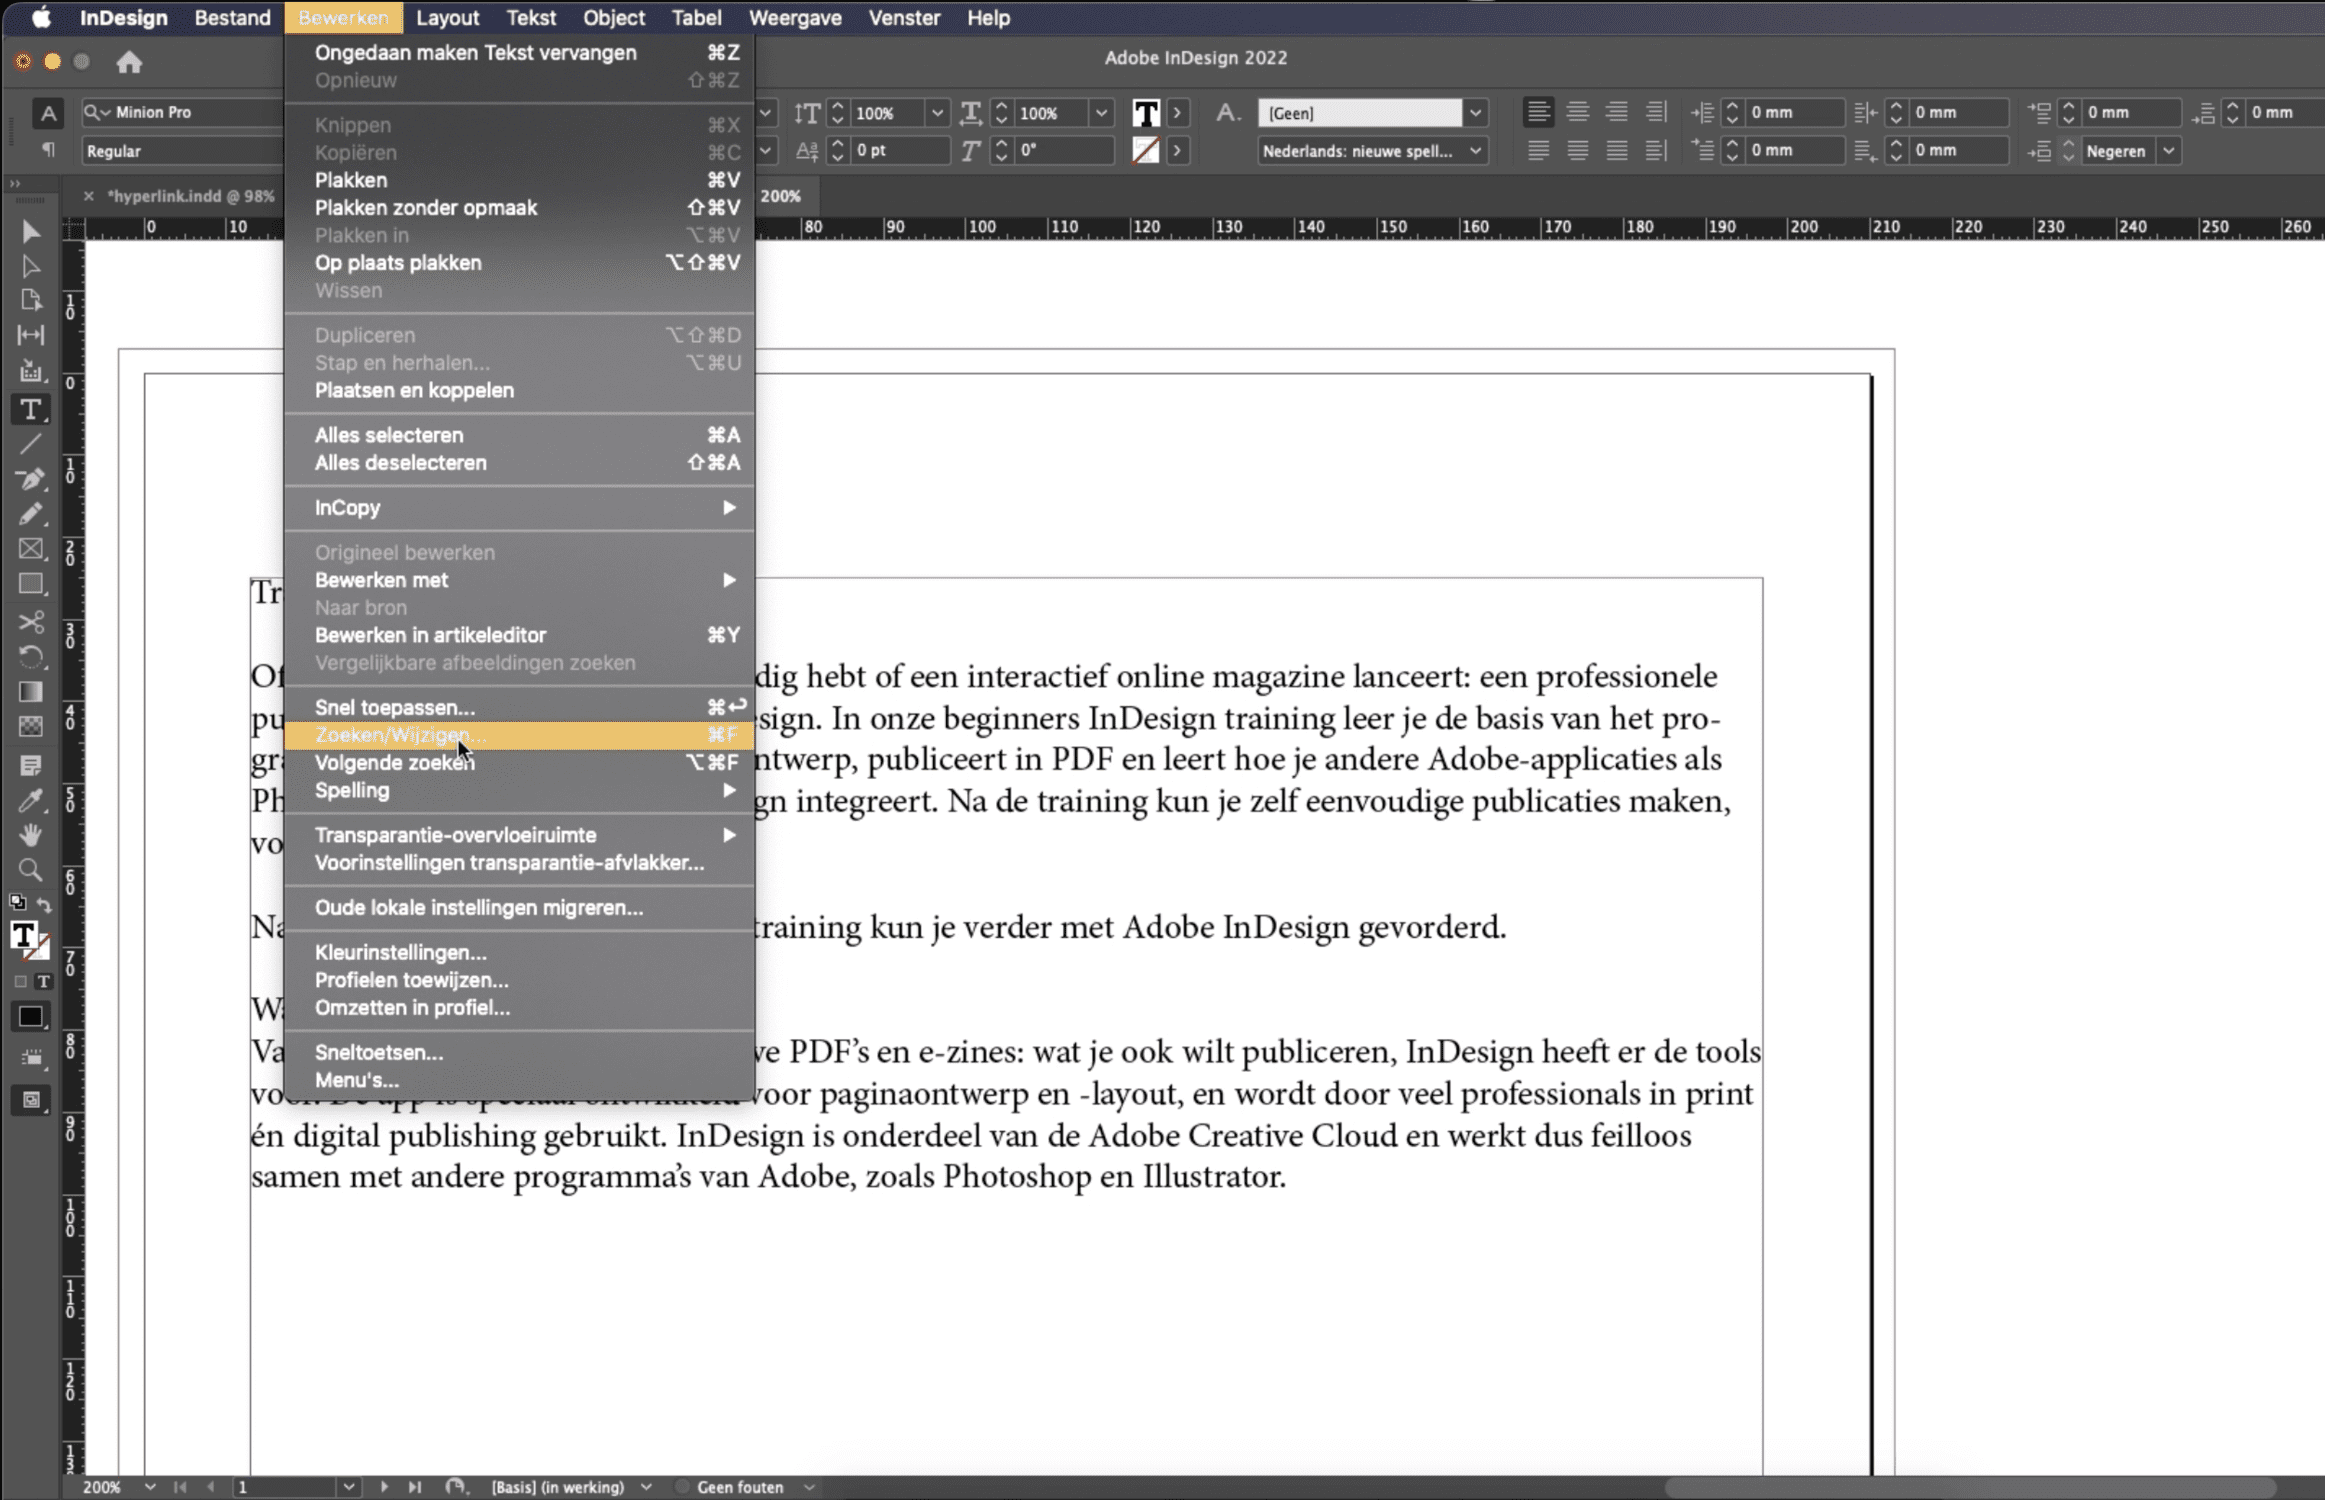Go to last page button
2325x1500 pixels.
[x=415, y=1487]
